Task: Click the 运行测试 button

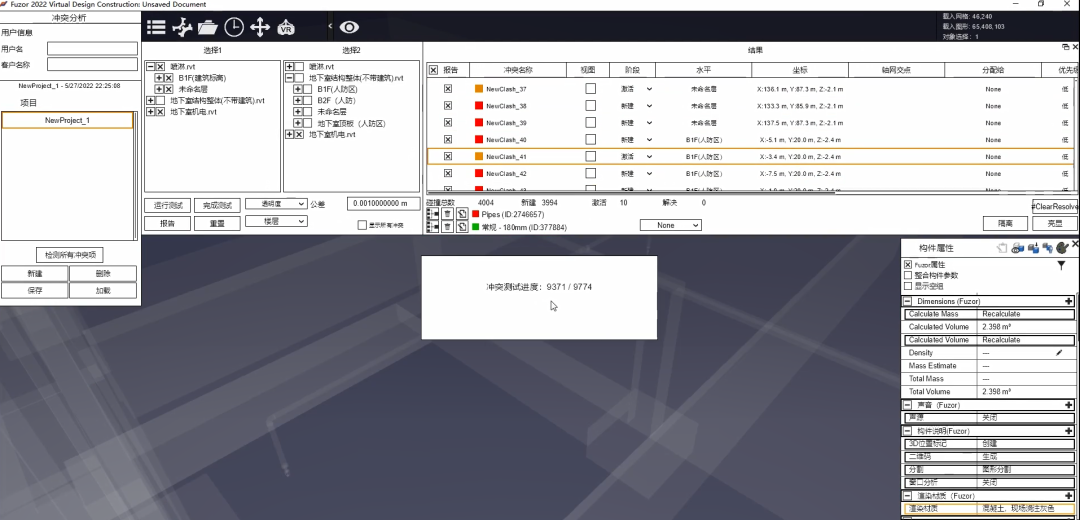Action: point(168,205)
